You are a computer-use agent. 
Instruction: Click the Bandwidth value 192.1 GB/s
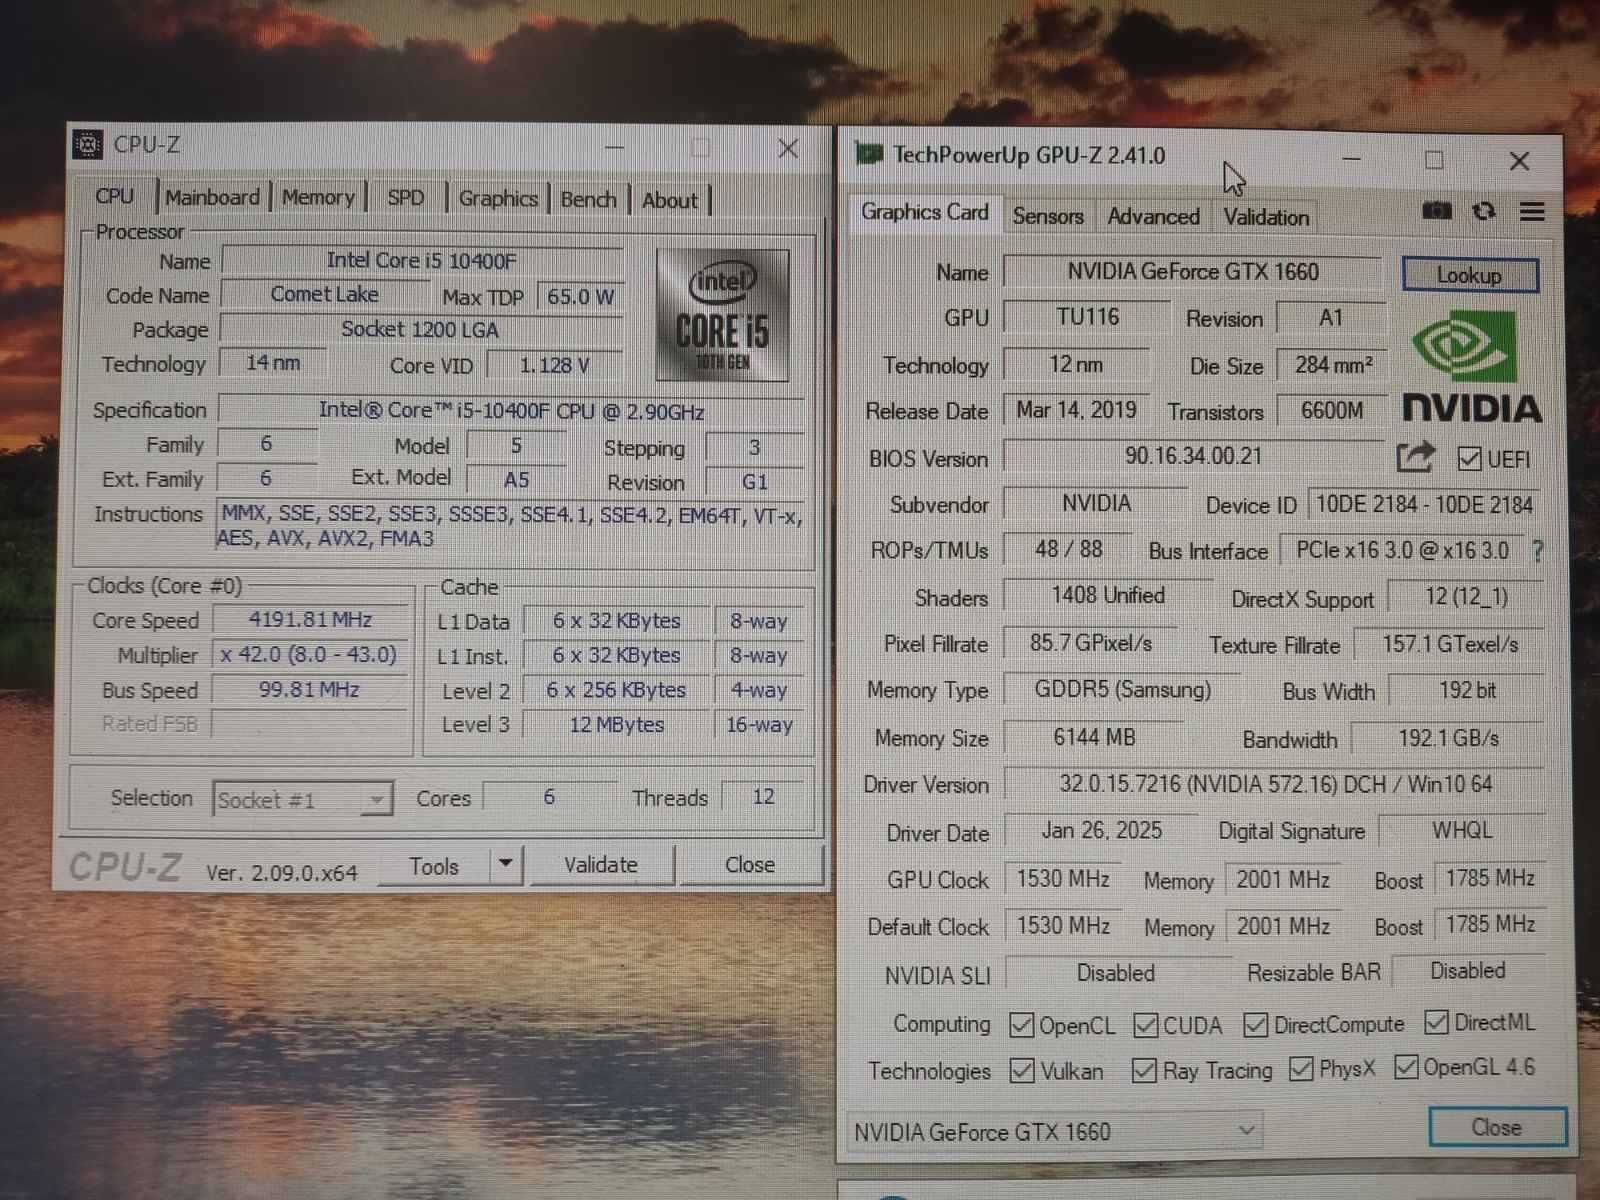click(1448, 739)
